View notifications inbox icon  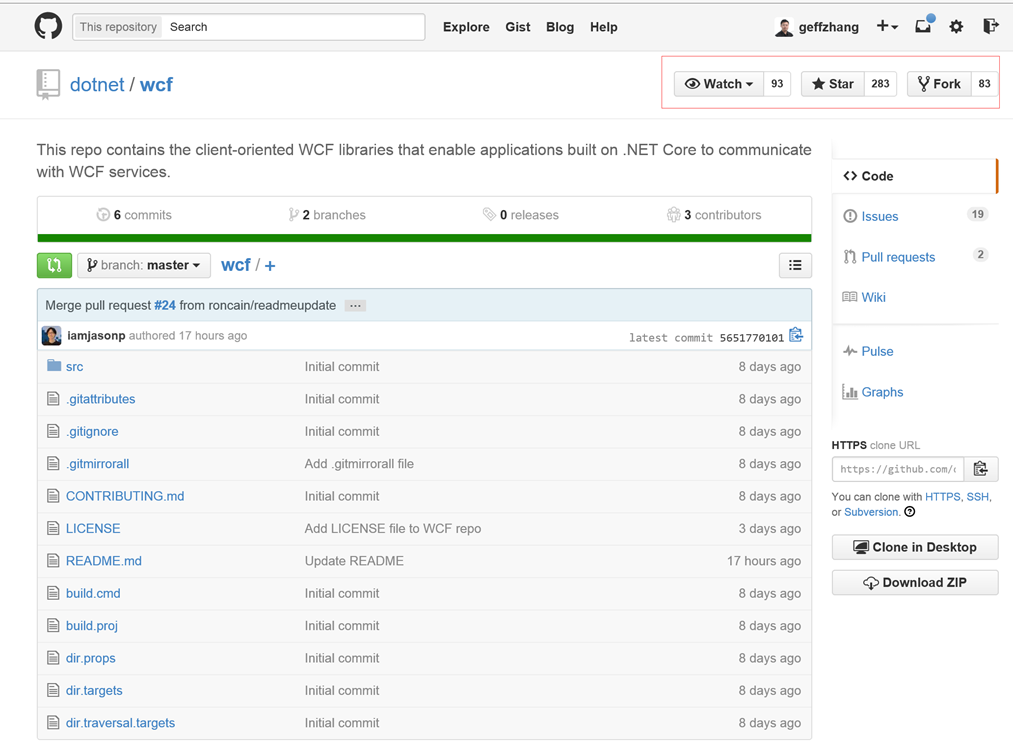pos(924,26)
